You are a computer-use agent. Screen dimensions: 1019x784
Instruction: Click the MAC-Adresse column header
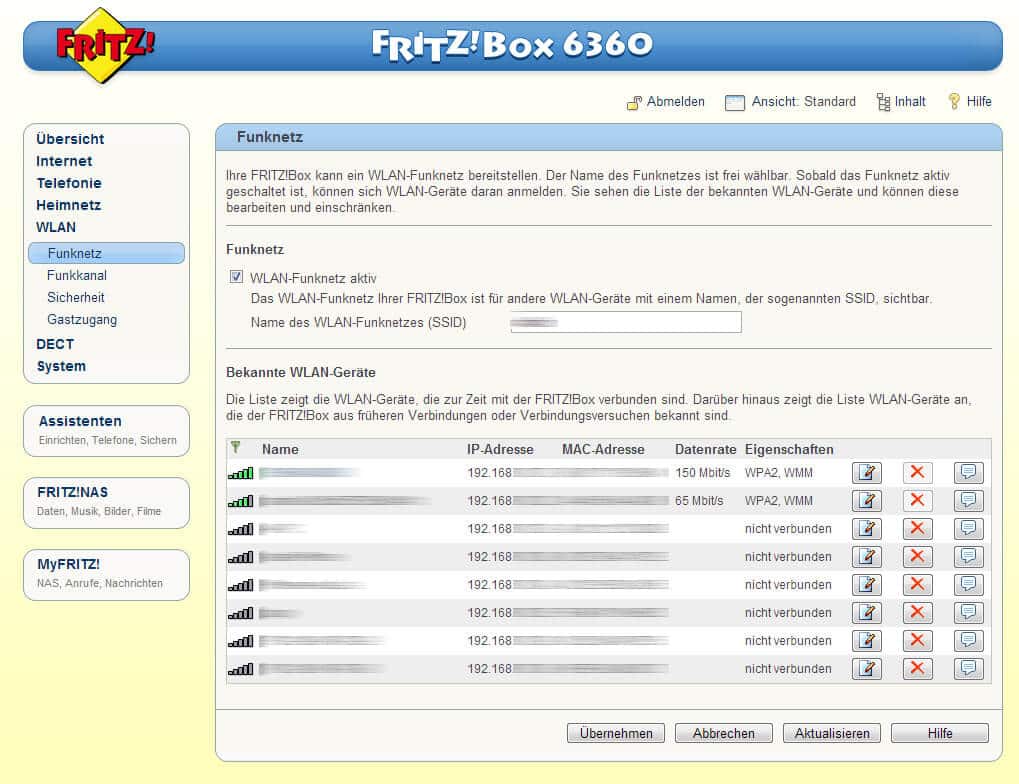[x=603, y=449]
